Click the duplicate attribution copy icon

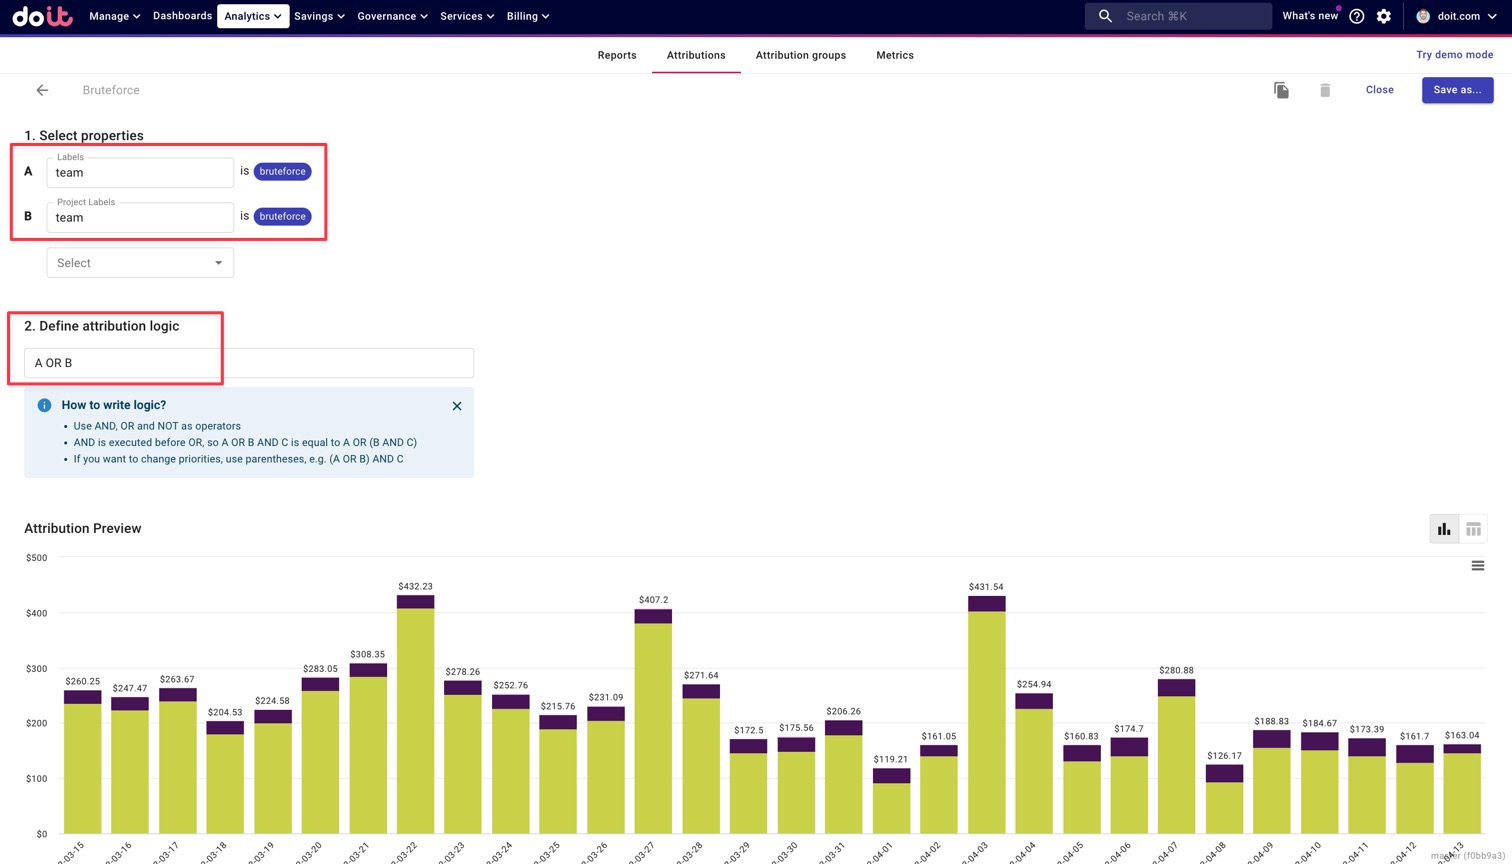click(1281, 90)
